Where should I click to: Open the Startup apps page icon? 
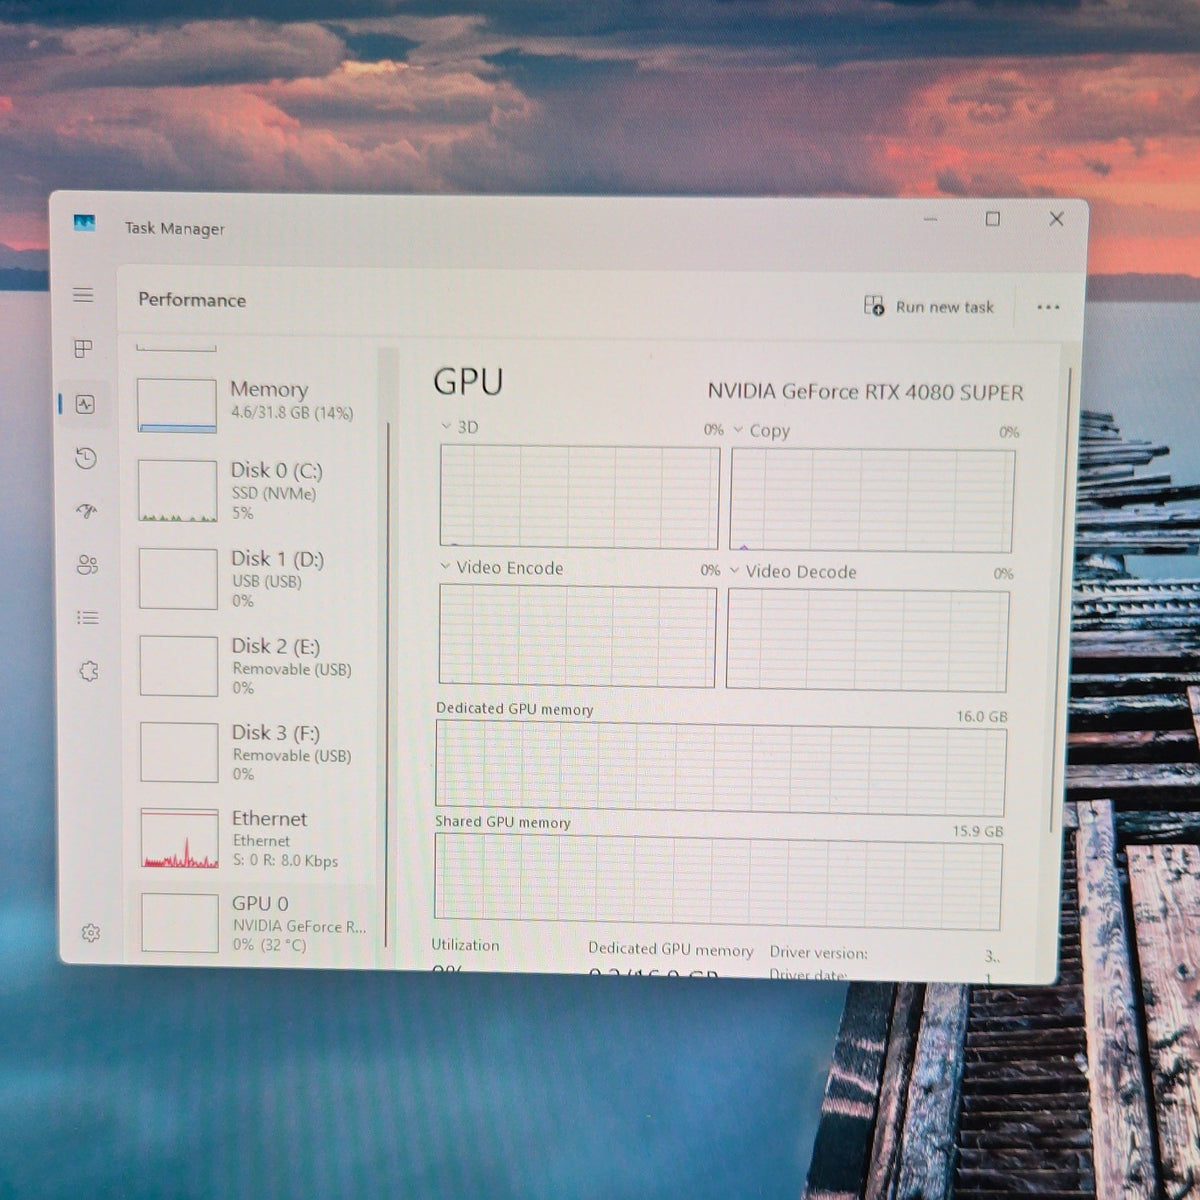(x=86, y=511)
